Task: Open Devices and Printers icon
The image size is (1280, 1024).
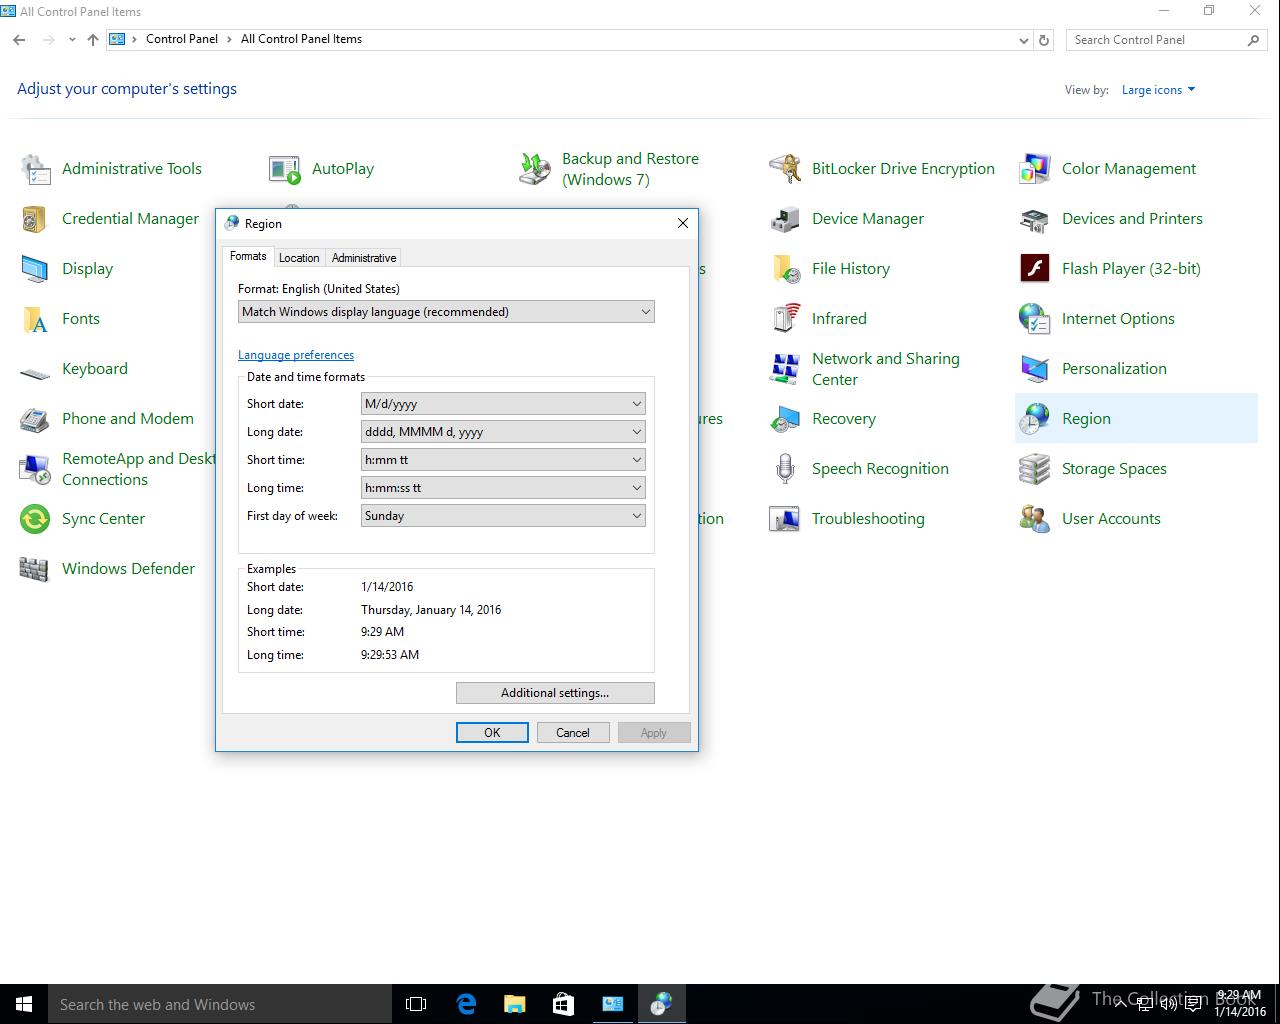Action: [1035, 219]
